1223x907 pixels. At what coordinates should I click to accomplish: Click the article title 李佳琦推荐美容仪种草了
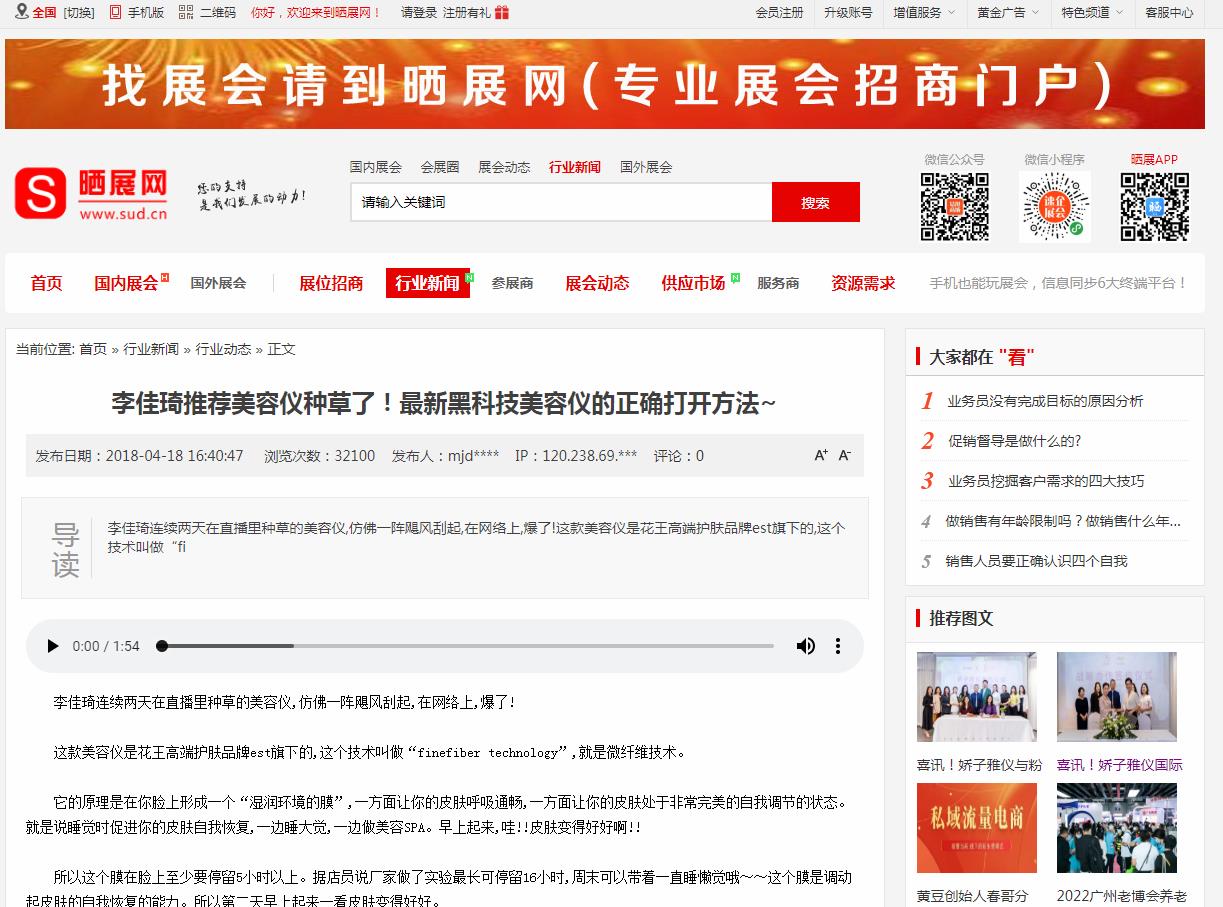[x=444, y=403]
